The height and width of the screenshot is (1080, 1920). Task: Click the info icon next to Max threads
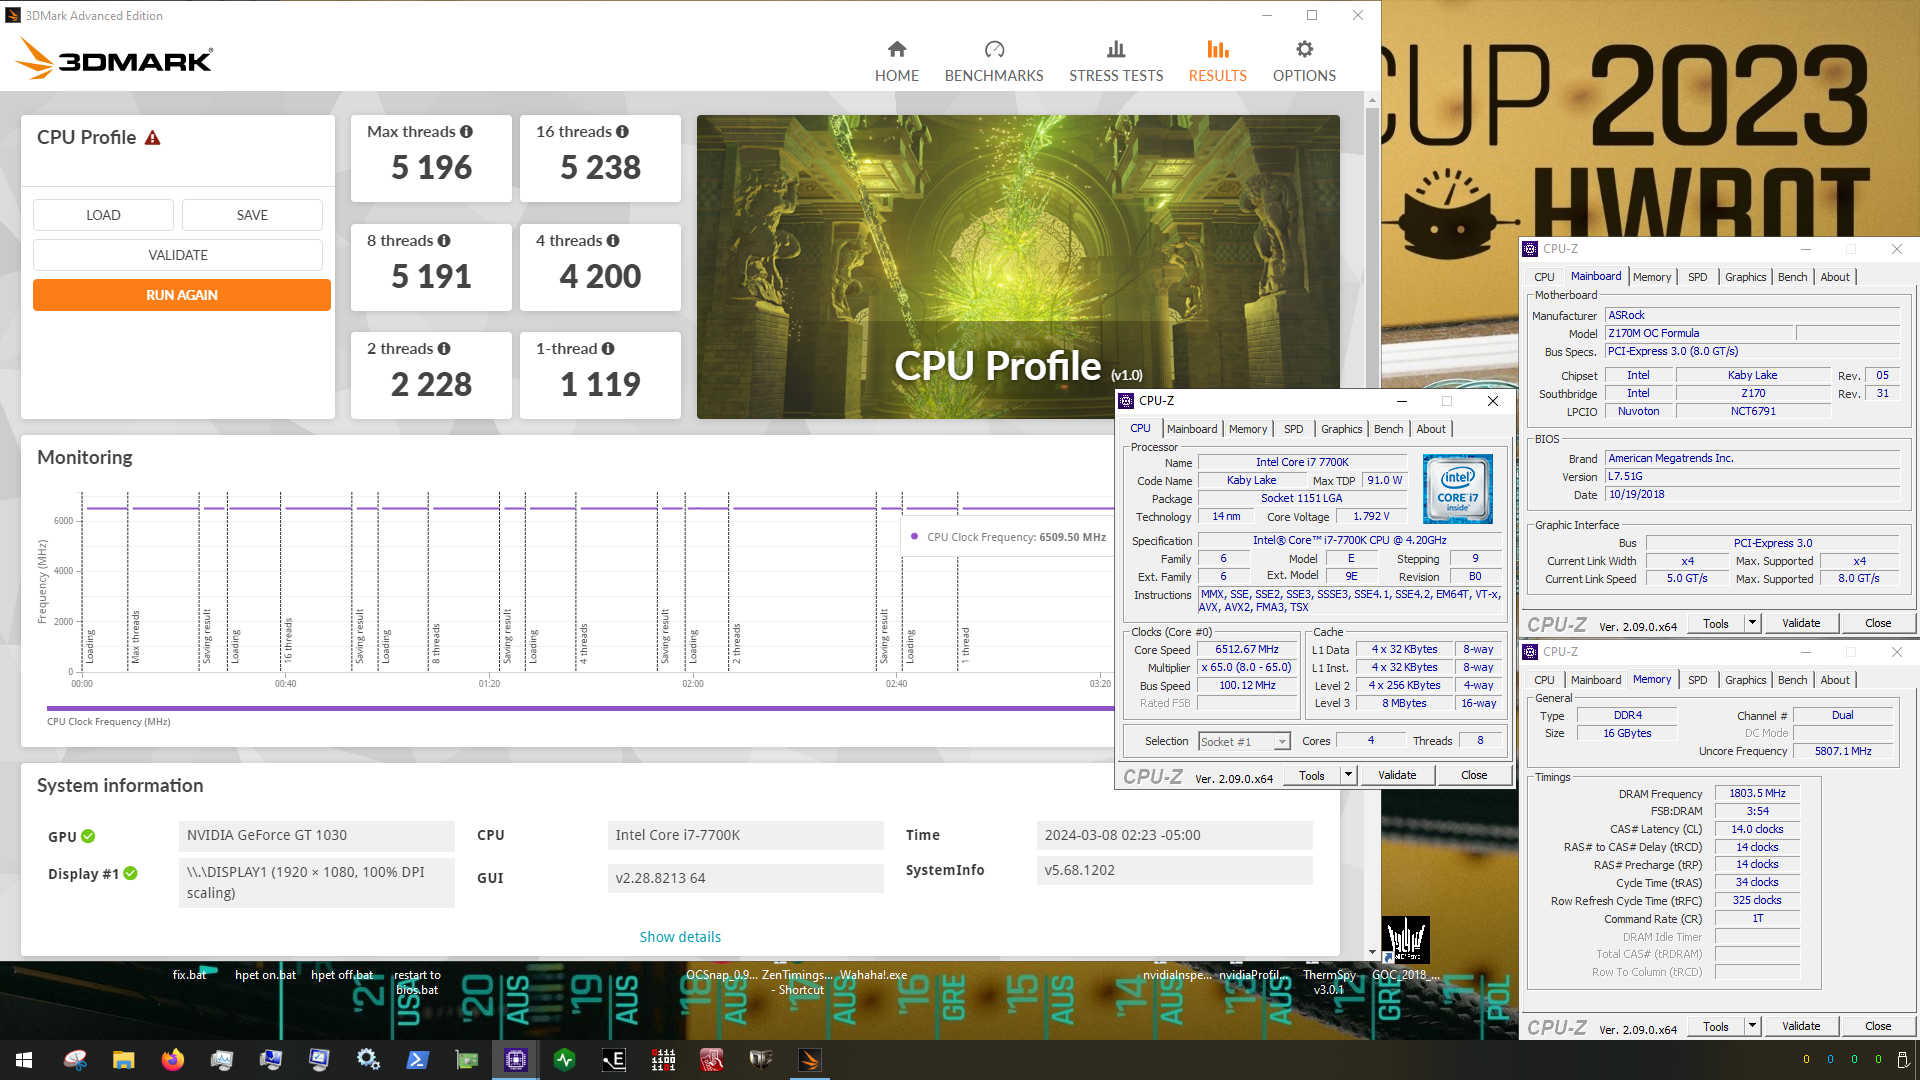(x=466, y=132)
